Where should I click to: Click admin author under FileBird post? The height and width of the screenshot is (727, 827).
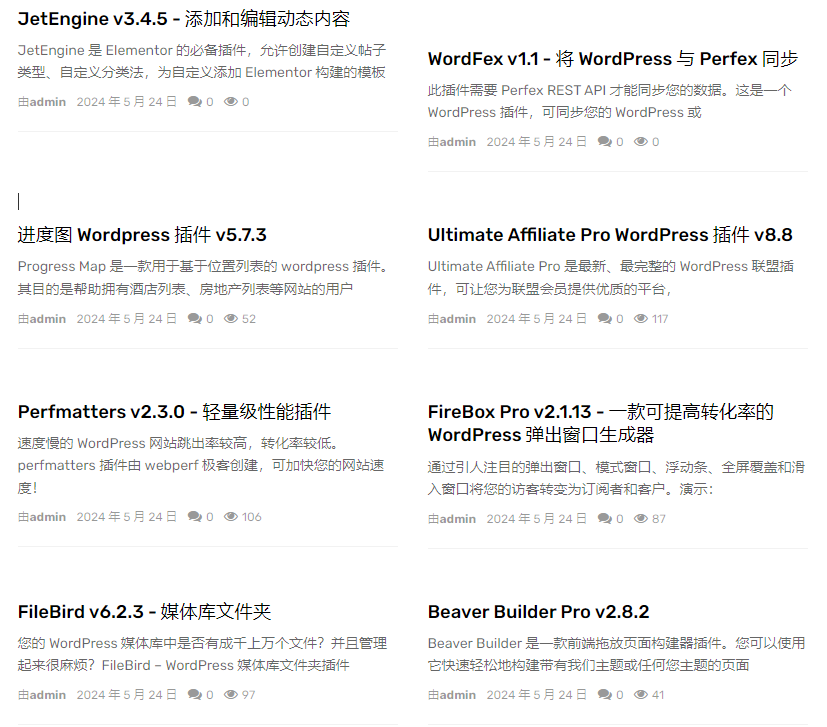[47, 695]
